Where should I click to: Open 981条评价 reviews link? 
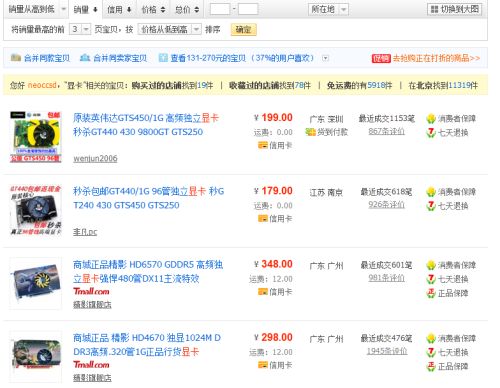tap(386, 278)
